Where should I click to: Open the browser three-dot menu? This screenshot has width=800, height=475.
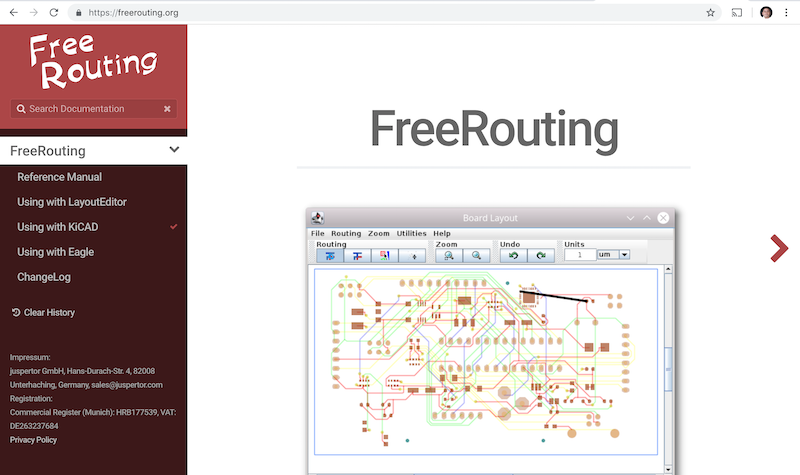(x=786, y=13)
